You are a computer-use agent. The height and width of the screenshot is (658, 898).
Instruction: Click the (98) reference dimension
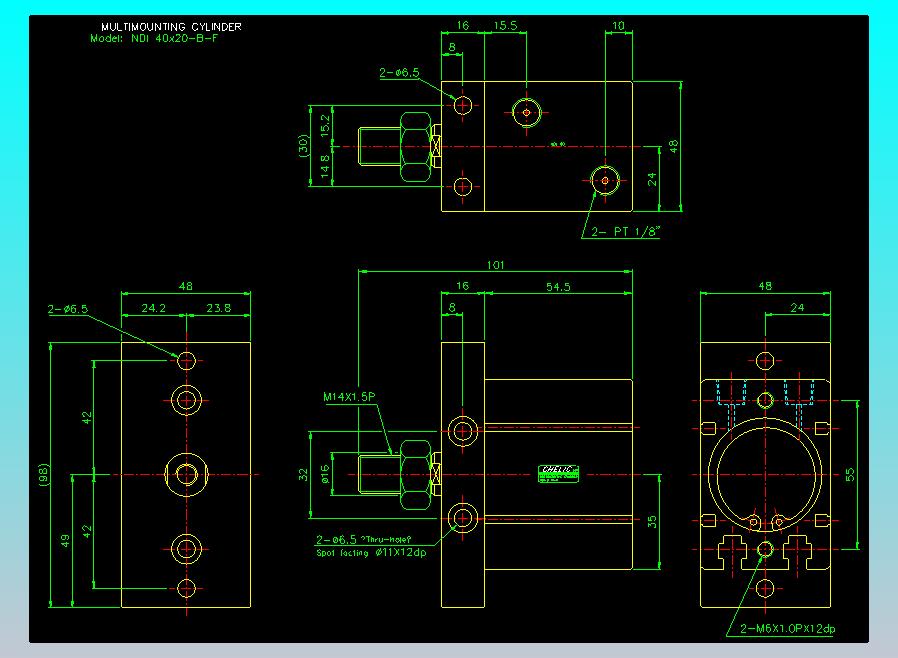click(44, 475)
